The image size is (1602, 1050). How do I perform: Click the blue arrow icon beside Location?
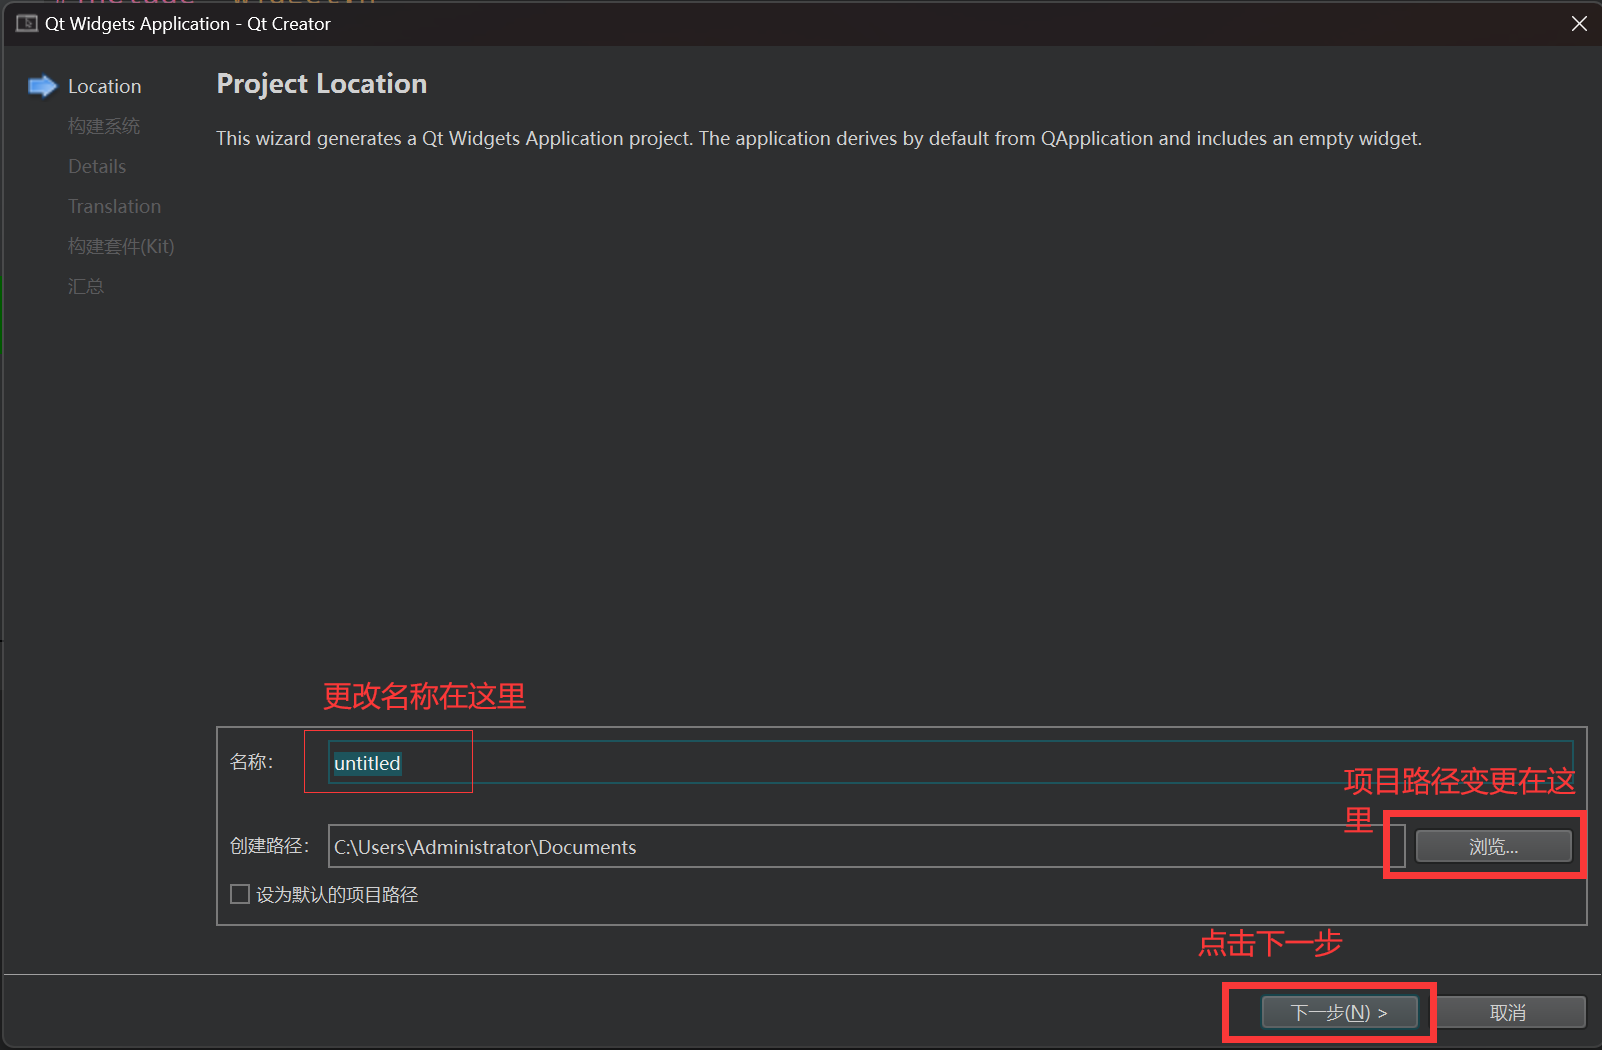click(42, 87)
